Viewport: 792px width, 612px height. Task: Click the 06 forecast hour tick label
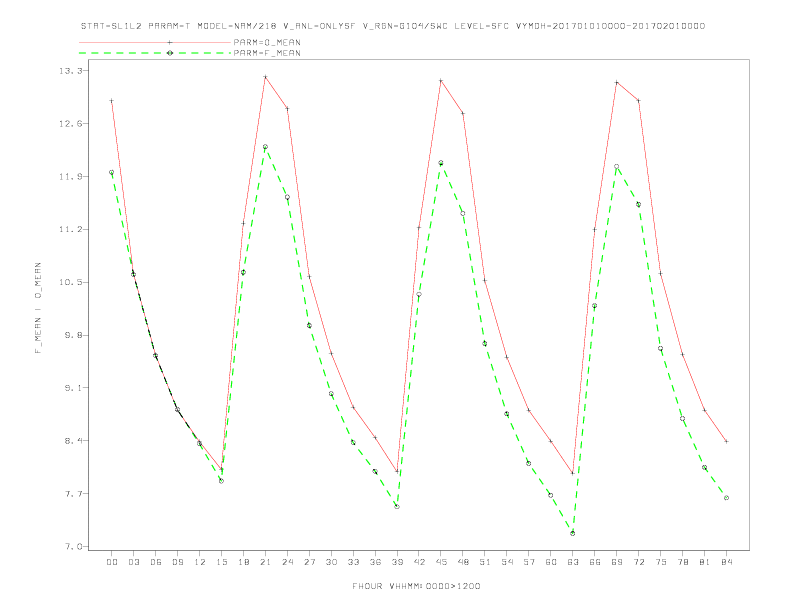pos(156,562)
